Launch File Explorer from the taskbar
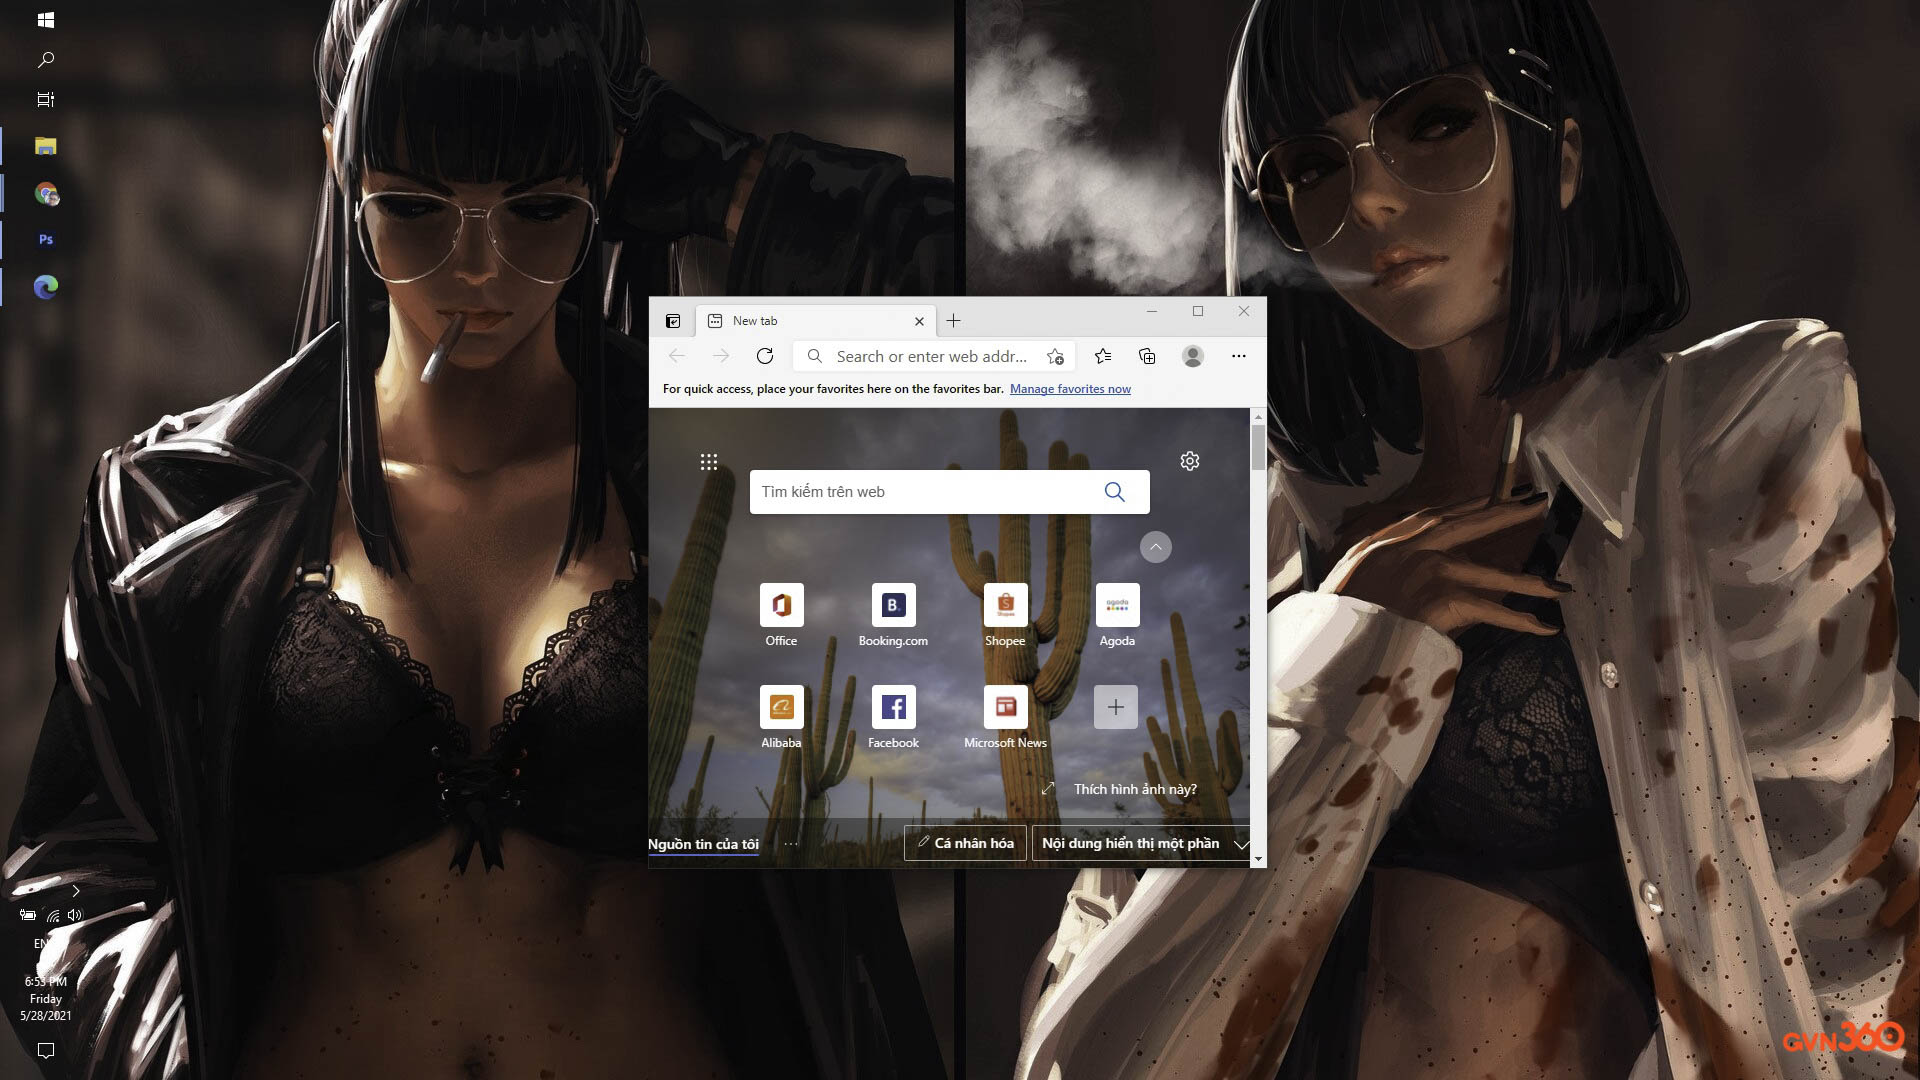Viewport: 1920px width, 1080px height. [45, 146]
